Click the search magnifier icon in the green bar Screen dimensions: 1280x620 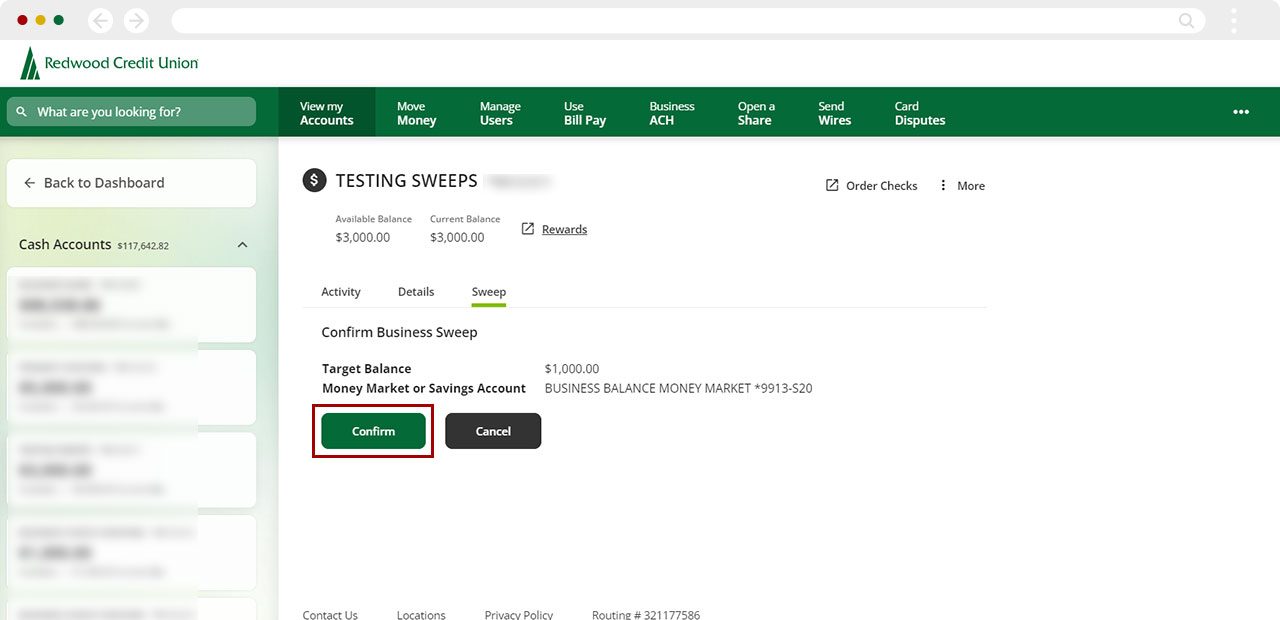[22, 112]
